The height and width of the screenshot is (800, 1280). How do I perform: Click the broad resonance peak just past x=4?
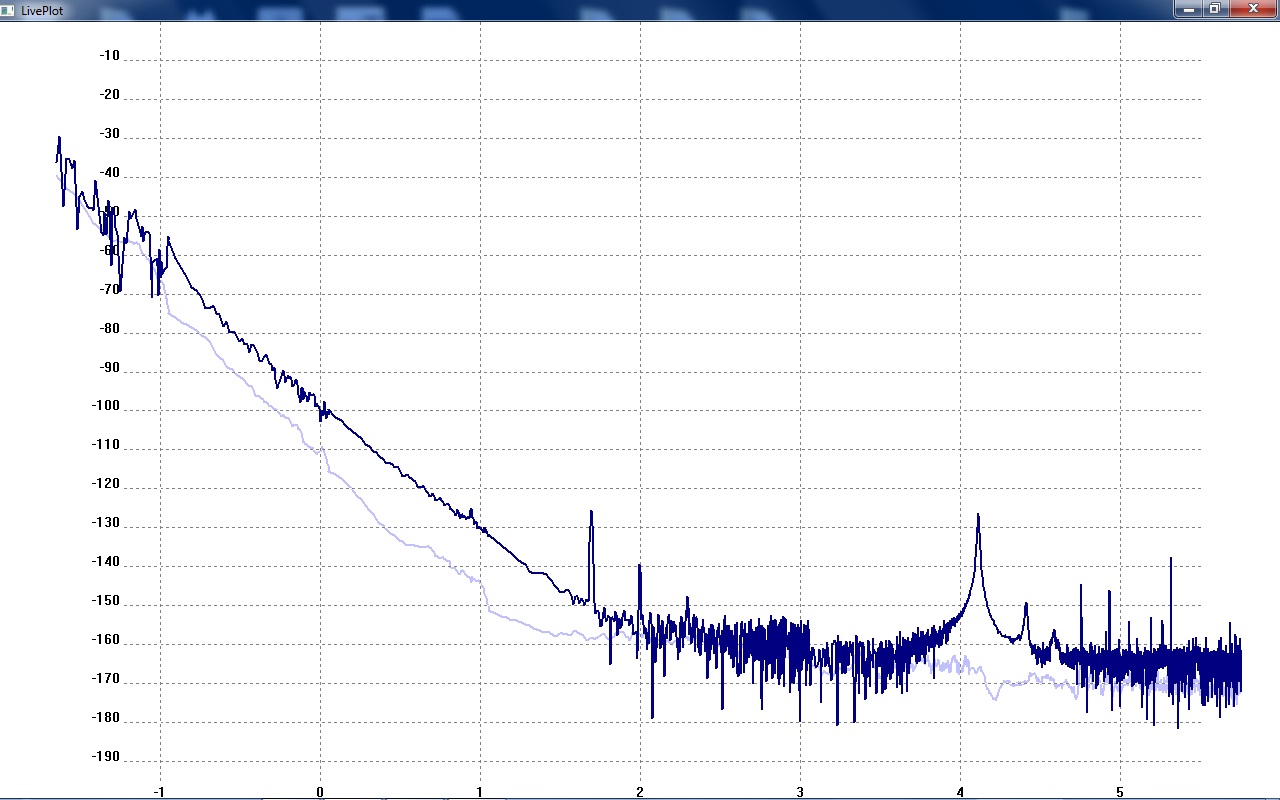pos(978,516)
